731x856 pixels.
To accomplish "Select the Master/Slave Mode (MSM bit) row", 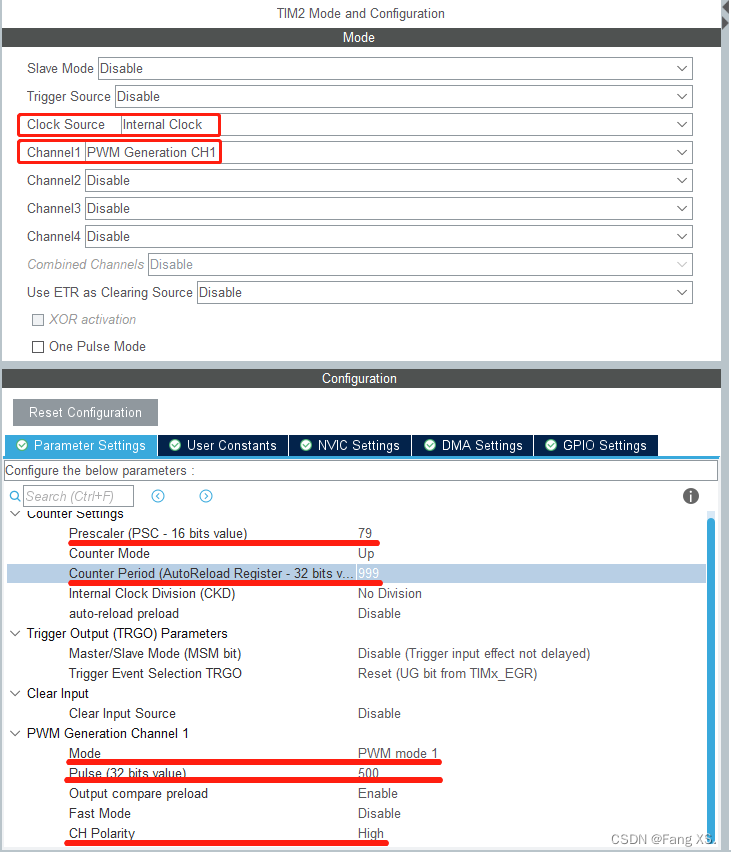I will pyautogui.click(x=356, y=653).
